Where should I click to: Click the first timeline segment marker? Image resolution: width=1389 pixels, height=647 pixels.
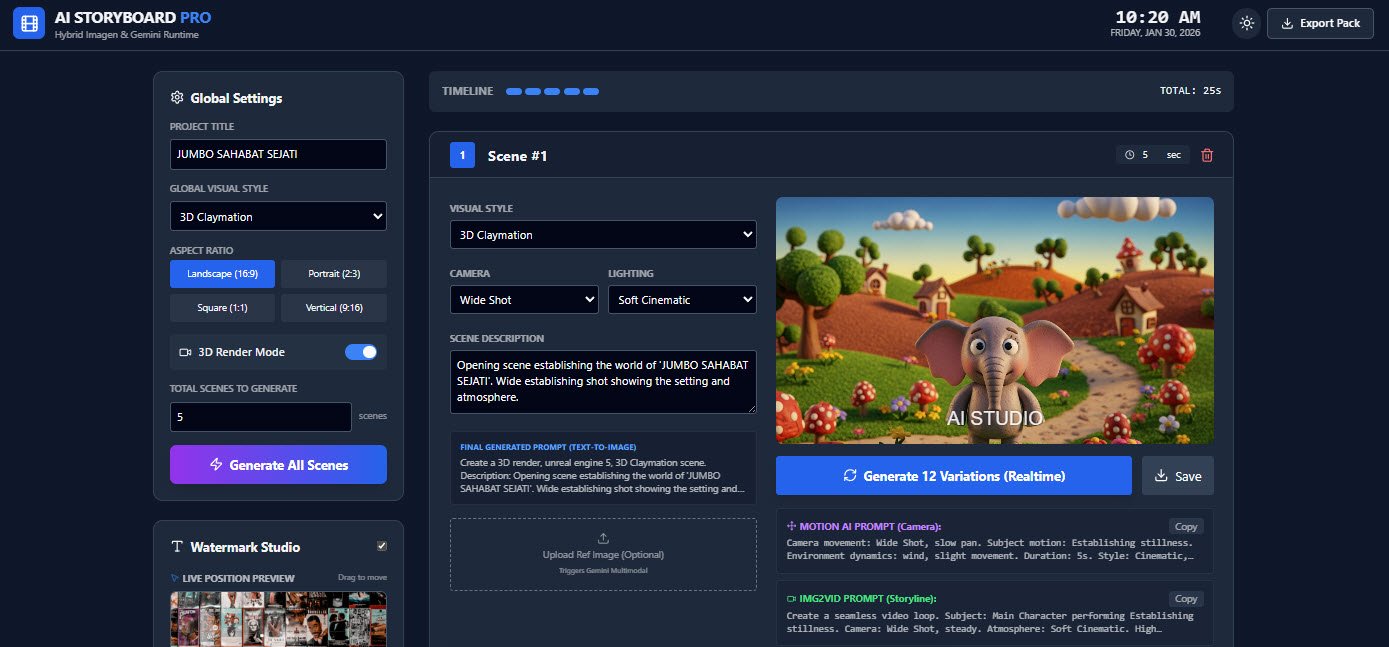514,91
